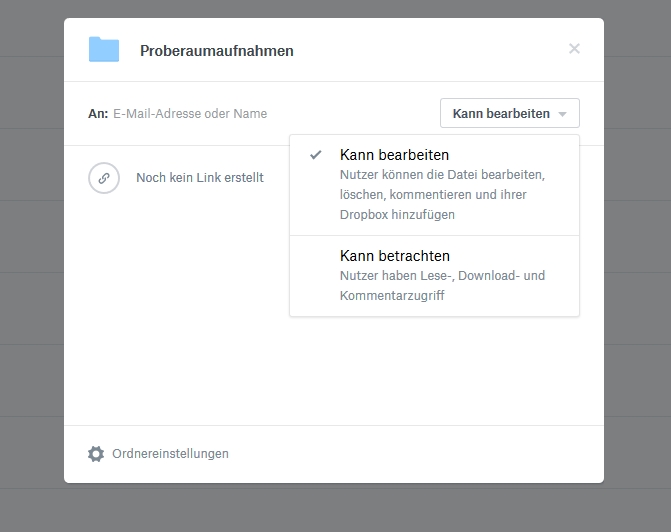The width and height of the screenshot is (671, 532).
Task: Click the checkmark beside "Kann bearbeiten"
Action: pyautogui.click(x=316, y=155)
